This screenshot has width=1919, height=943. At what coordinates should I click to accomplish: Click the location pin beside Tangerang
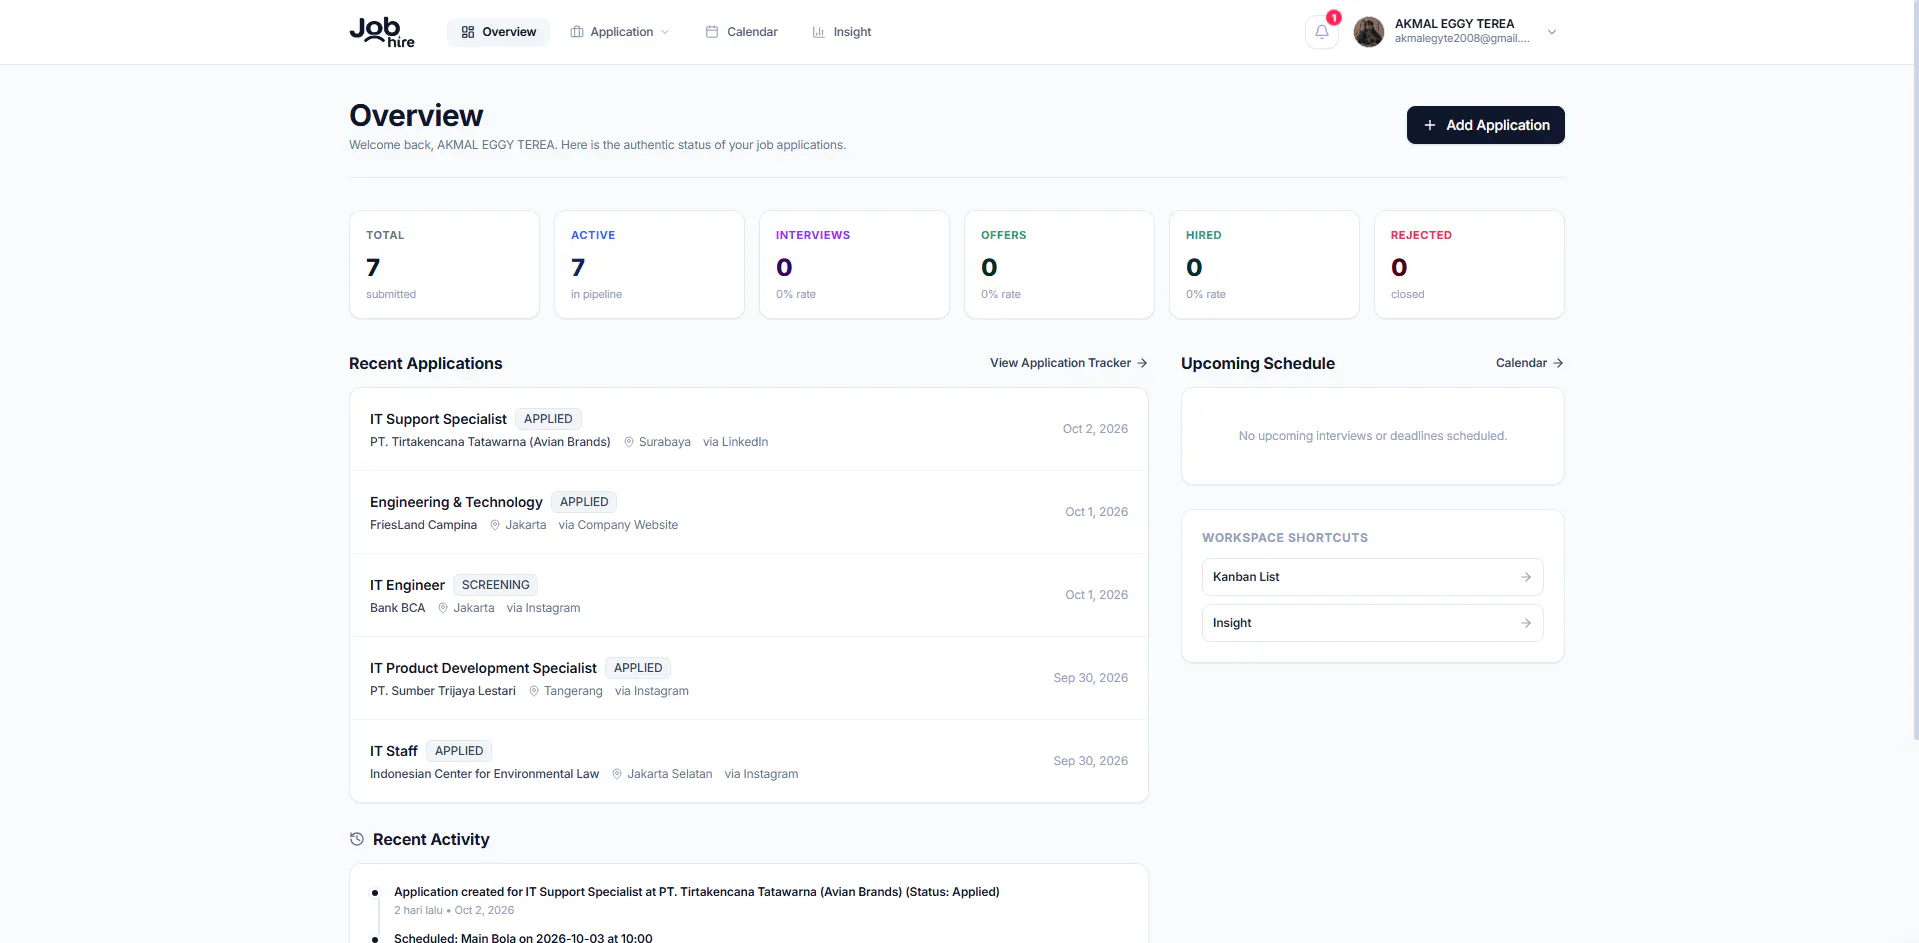click(x=534, y=691)
